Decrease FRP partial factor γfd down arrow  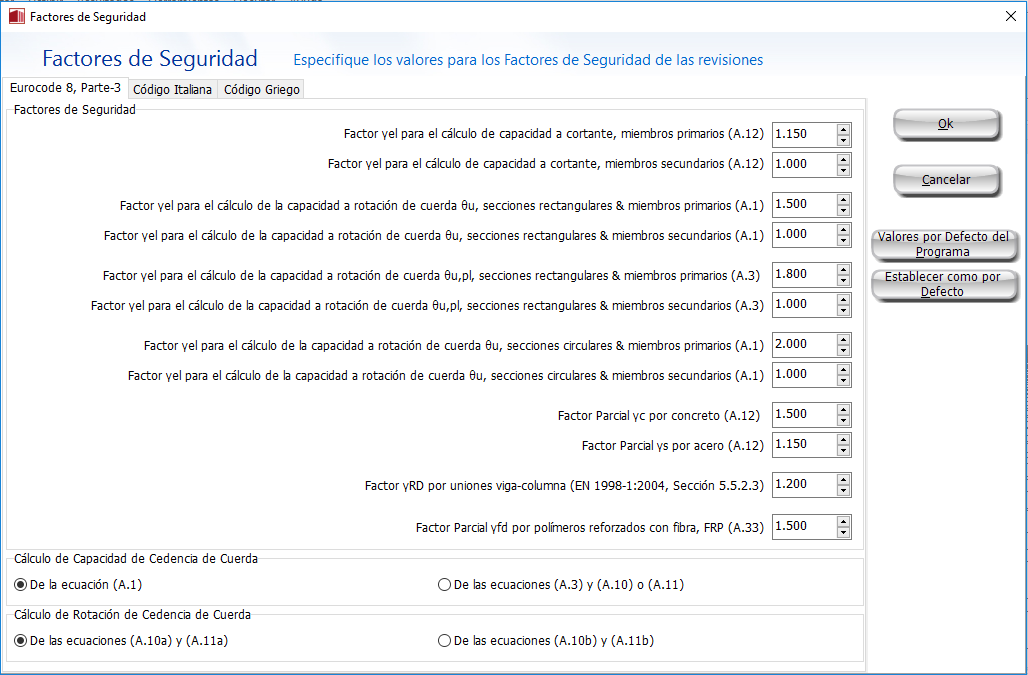pyautogui.click(x=844, y=532)
